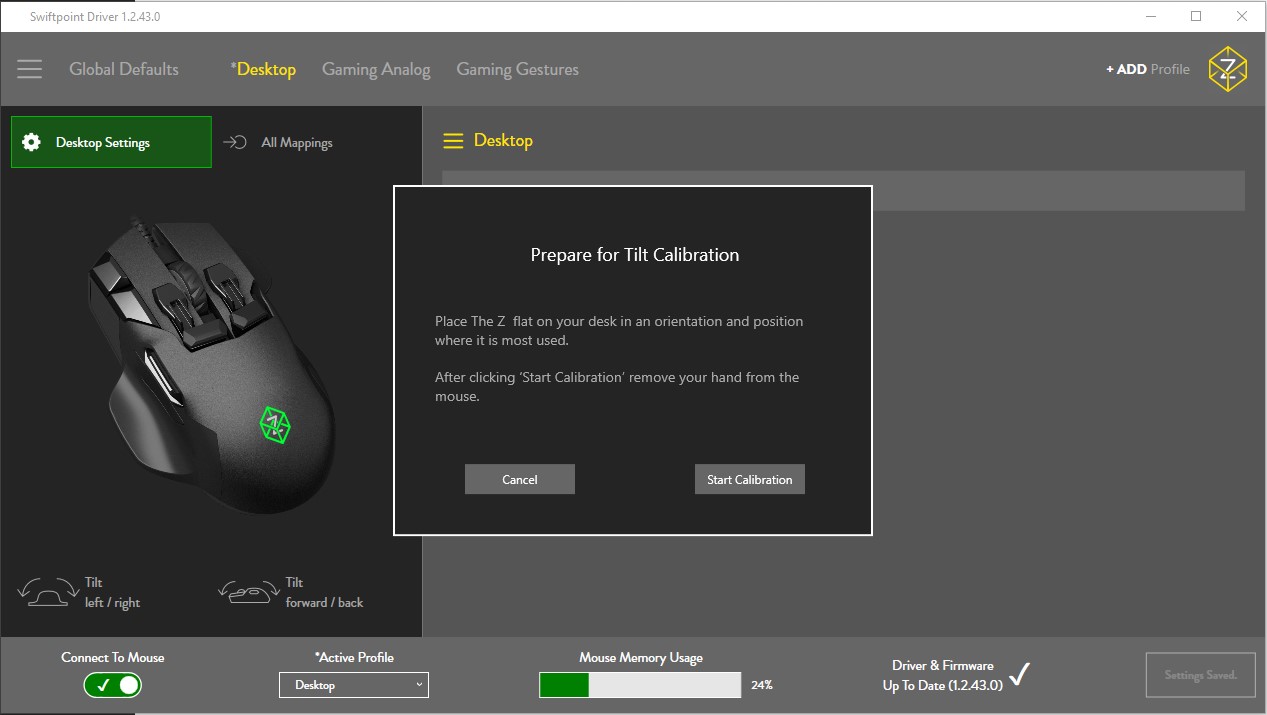Toggle the Connect To Mouse switch
This screenshot has width=1267, height=715.
click(112, 685)
